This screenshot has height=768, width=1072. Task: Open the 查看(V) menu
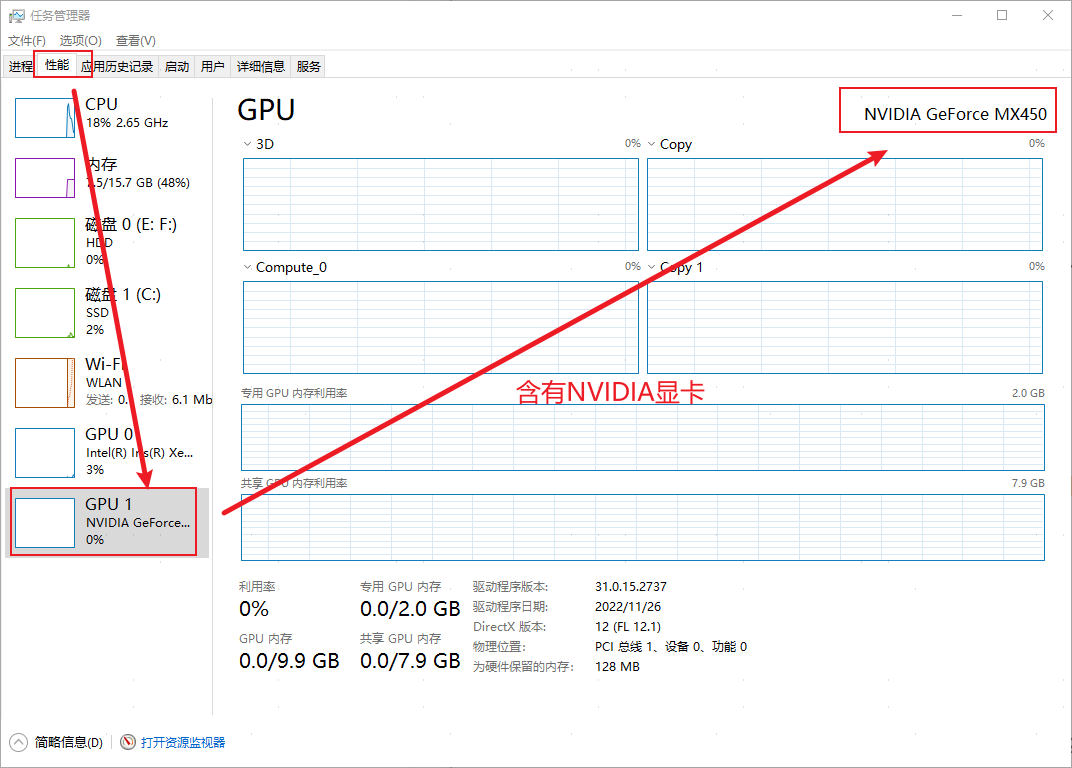point(135,40)
